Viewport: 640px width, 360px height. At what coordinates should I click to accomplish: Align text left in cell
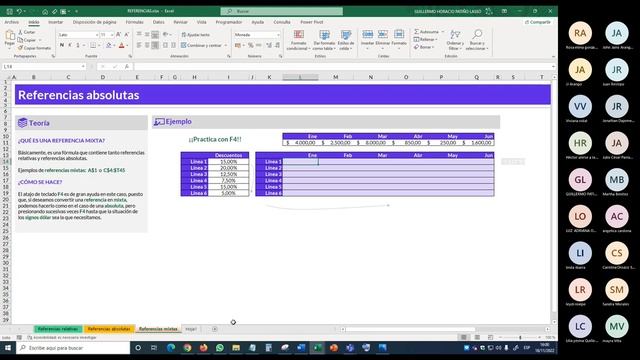click(x=139, y=45)
